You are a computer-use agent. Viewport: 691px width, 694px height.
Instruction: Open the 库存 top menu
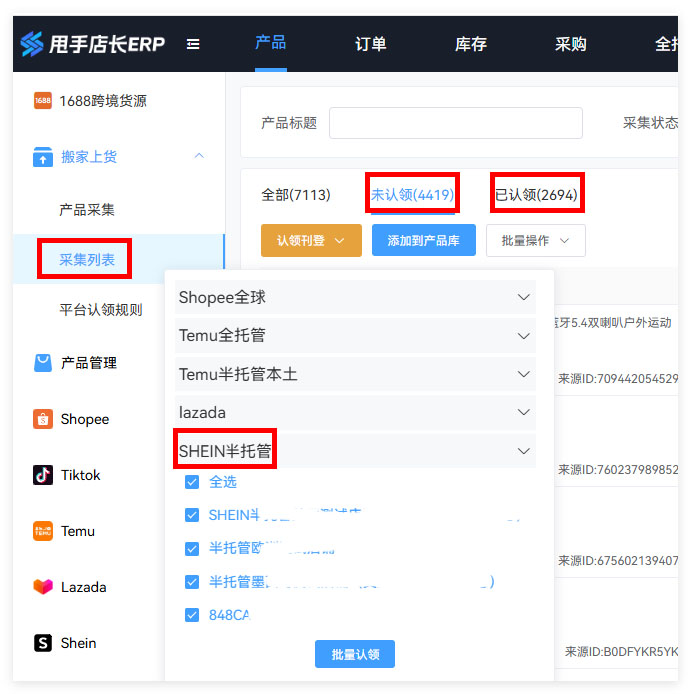tap(471, 44)
